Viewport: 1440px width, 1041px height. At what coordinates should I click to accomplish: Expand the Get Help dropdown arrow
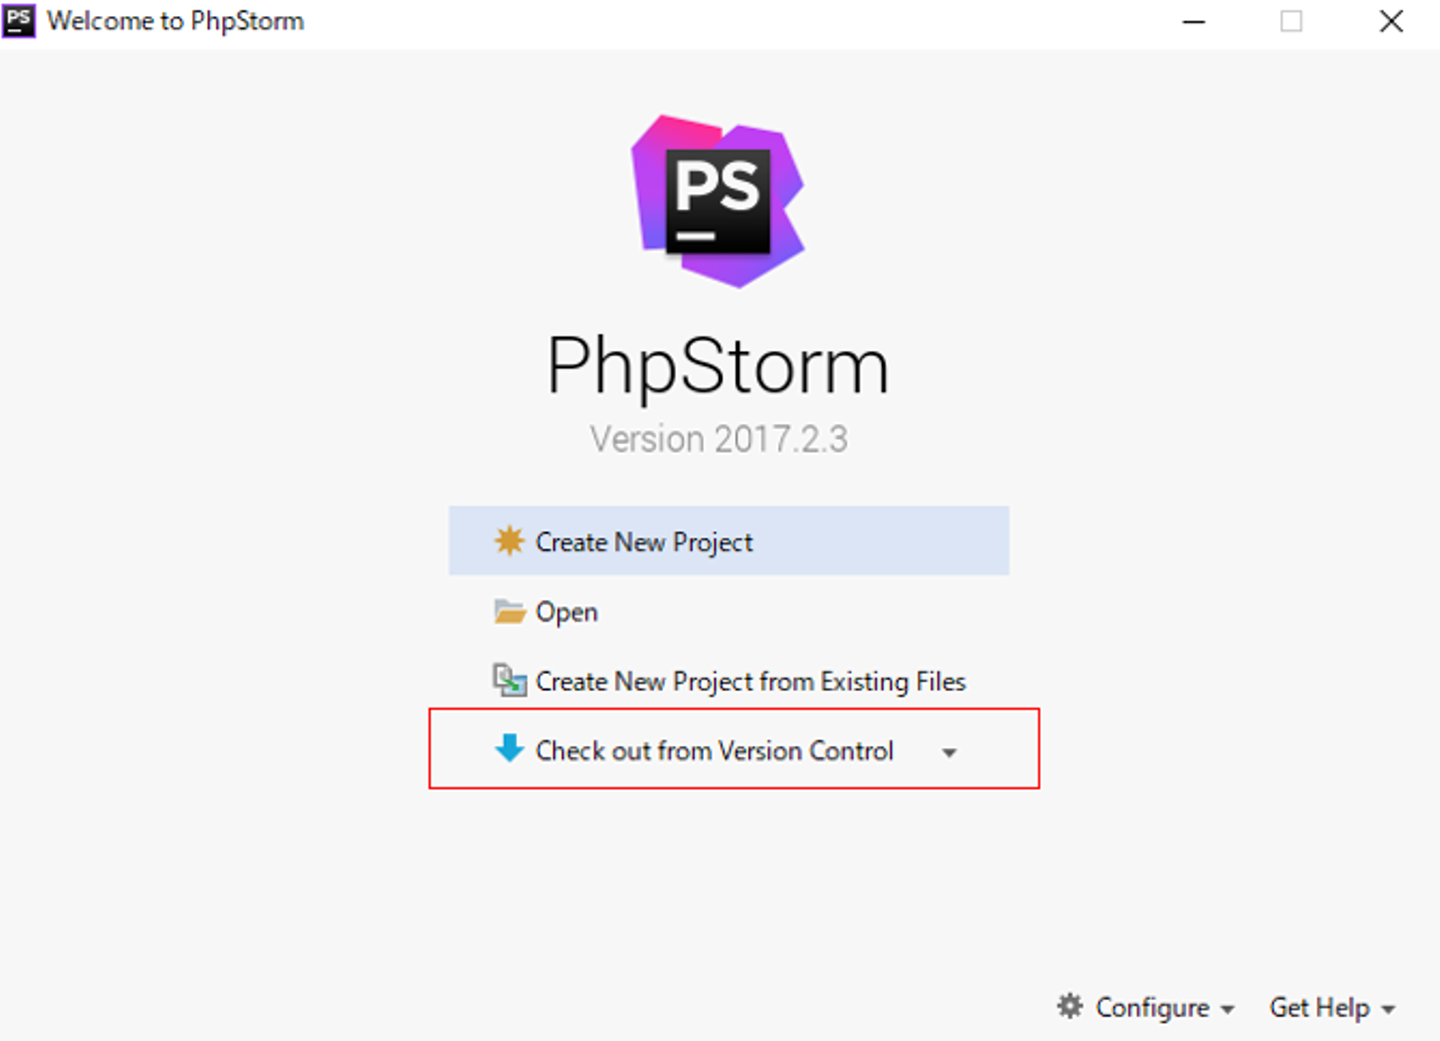tap(1388, 1009)
